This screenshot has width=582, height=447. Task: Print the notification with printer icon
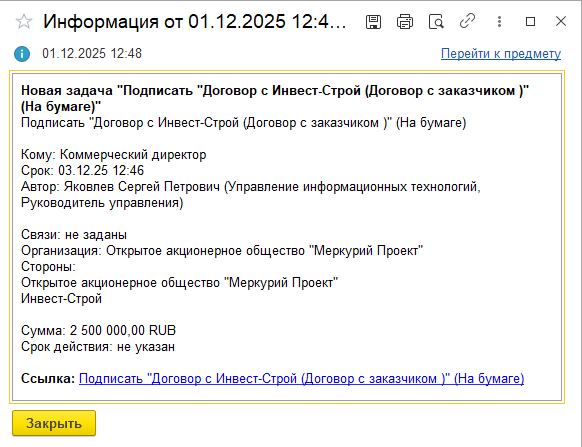point(405,22)
